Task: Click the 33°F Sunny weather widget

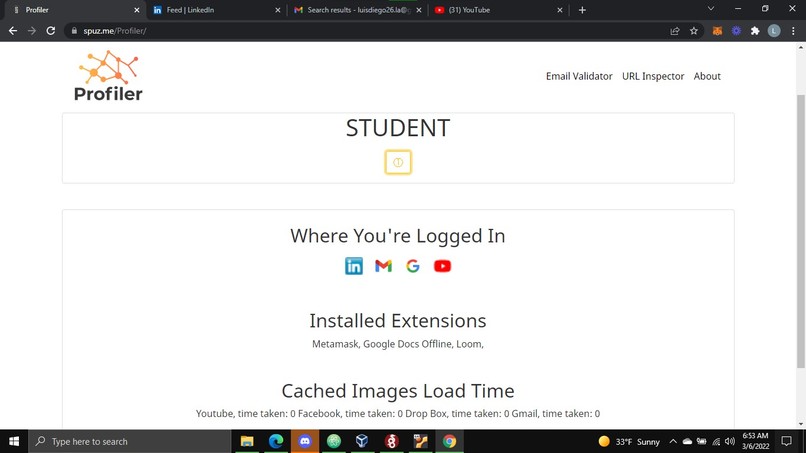Action: pyautogui.click(x=629, y=442)
